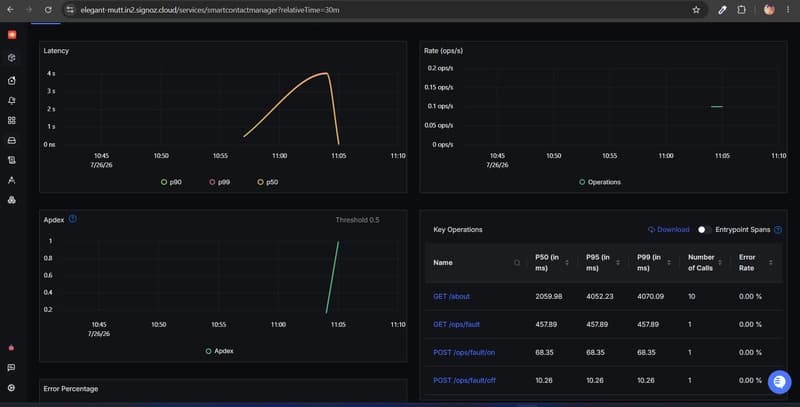Click the browser address bar URL
The height and width of the screenshot is (407, 800).
210,10
